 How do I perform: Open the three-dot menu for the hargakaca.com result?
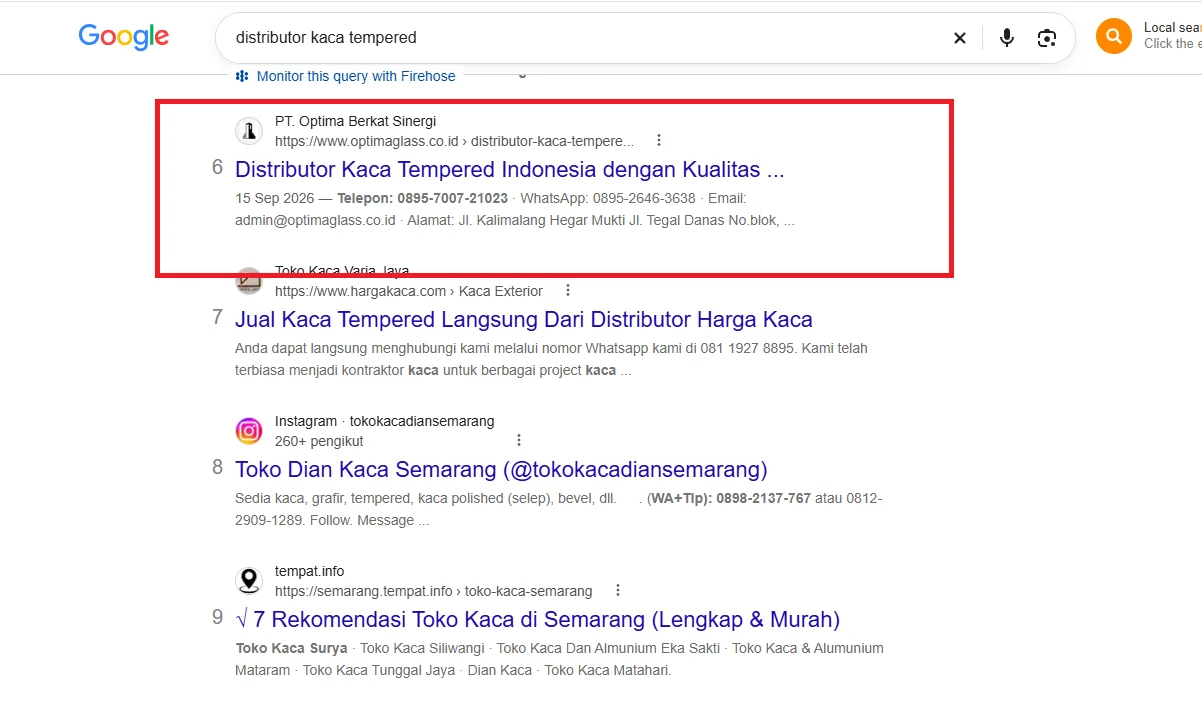point(568,290)
